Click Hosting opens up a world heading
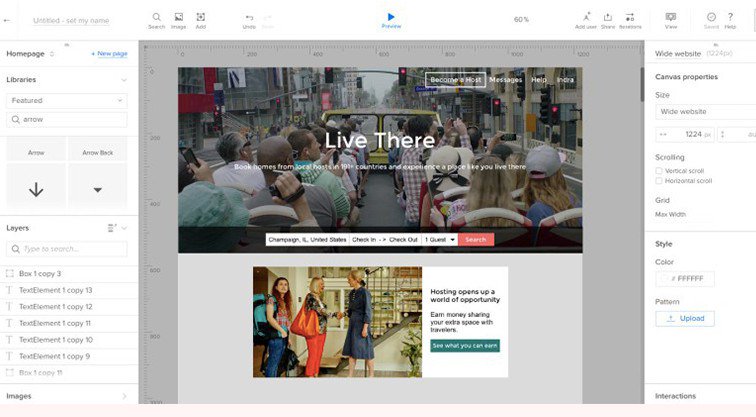This screenshot has width=756, height=417. coord(465,296)
